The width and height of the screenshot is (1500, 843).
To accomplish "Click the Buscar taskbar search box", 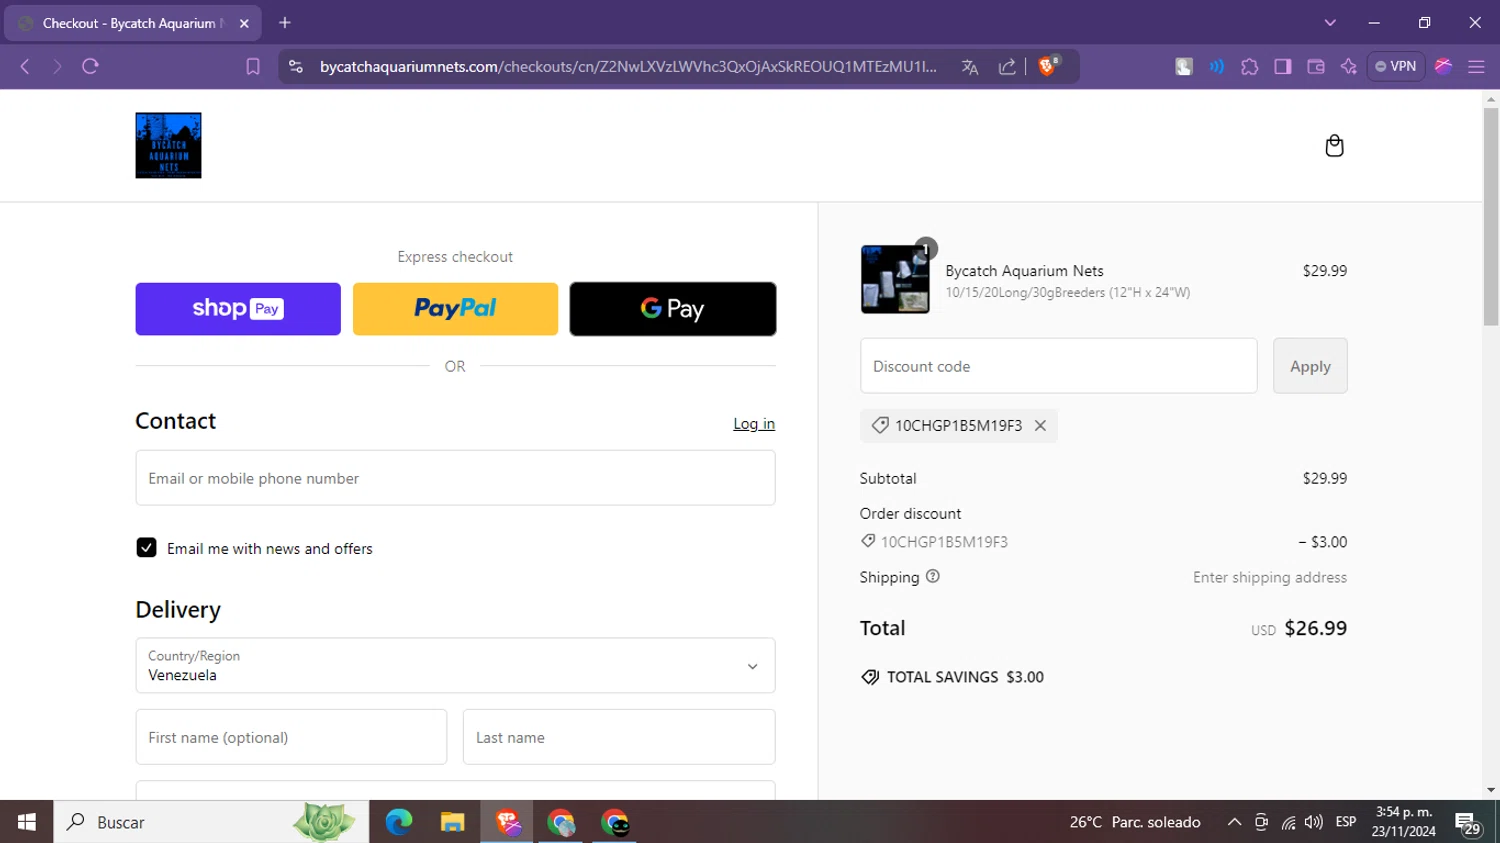I will [211, 822].
